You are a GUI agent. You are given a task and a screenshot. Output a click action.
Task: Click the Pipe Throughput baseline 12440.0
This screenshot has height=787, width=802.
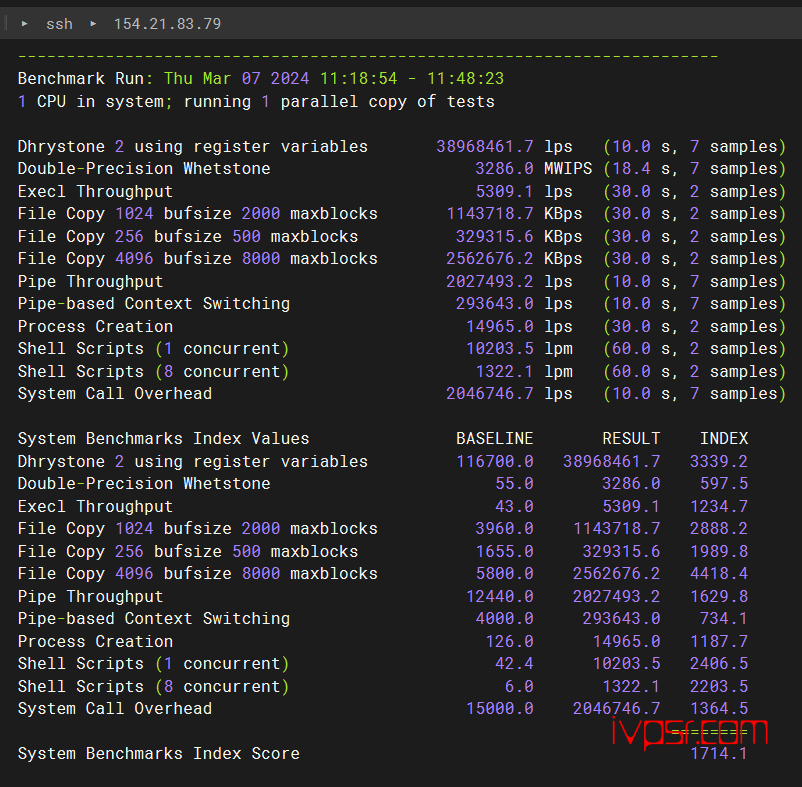pyautogui.click(x=500, y=597)
